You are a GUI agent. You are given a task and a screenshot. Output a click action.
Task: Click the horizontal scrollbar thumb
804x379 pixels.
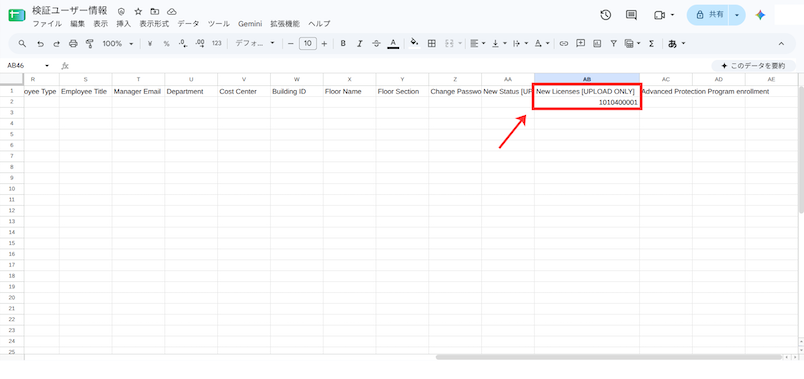coord(609,356)
